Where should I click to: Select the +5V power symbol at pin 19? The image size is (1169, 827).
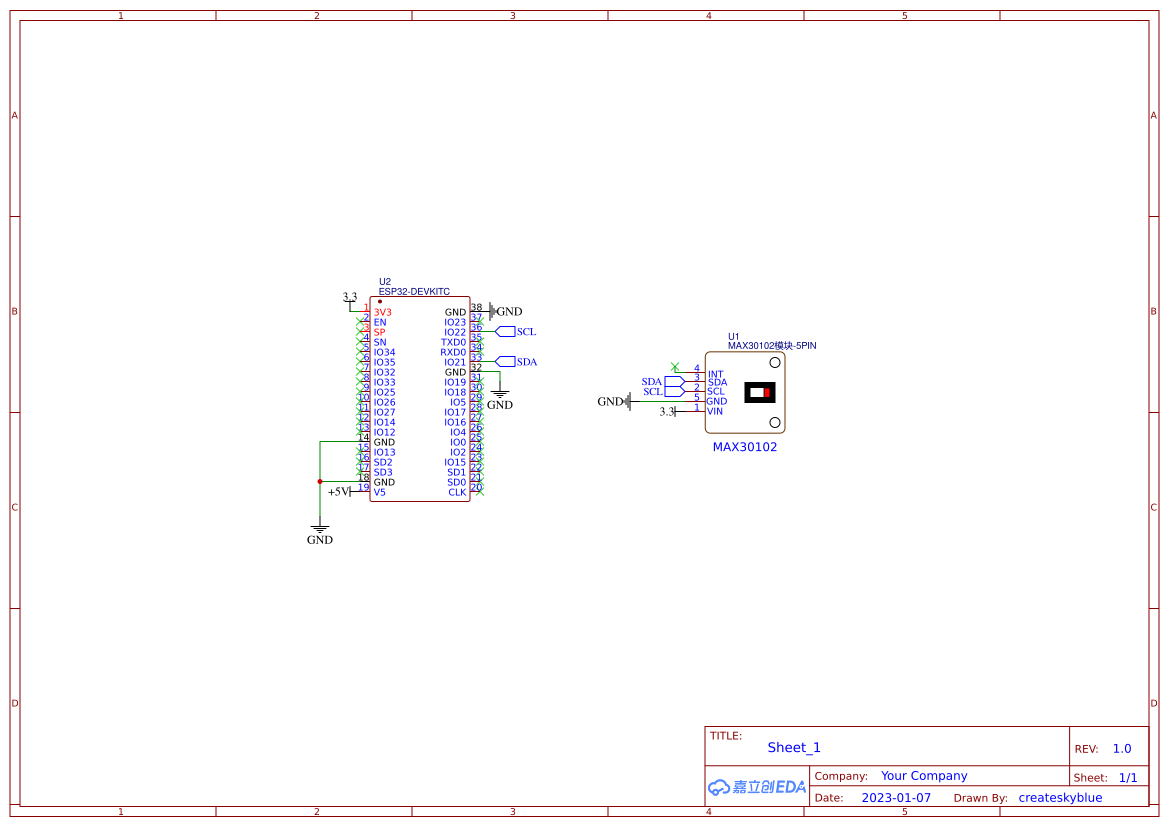tap(339, 491)
